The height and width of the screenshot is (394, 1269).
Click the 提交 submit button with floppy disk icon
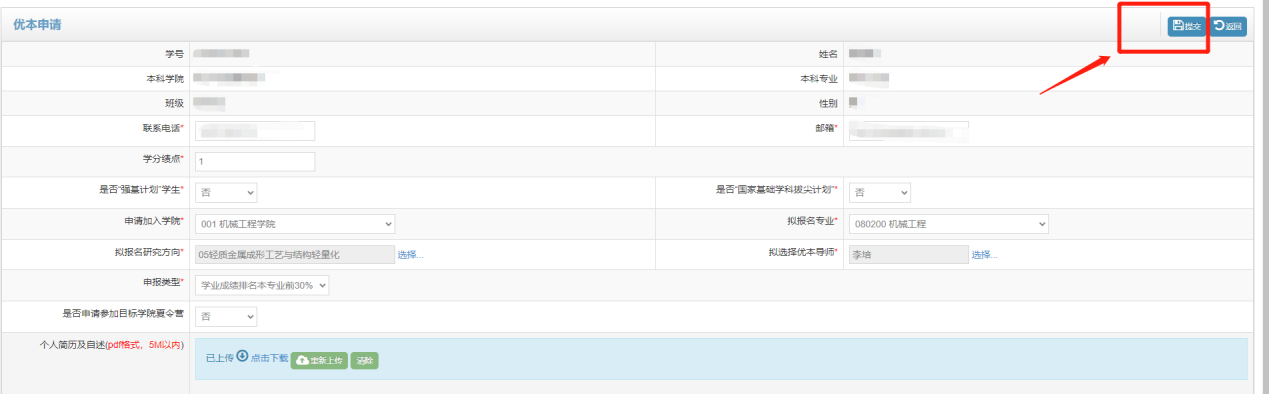(1186, 27)
